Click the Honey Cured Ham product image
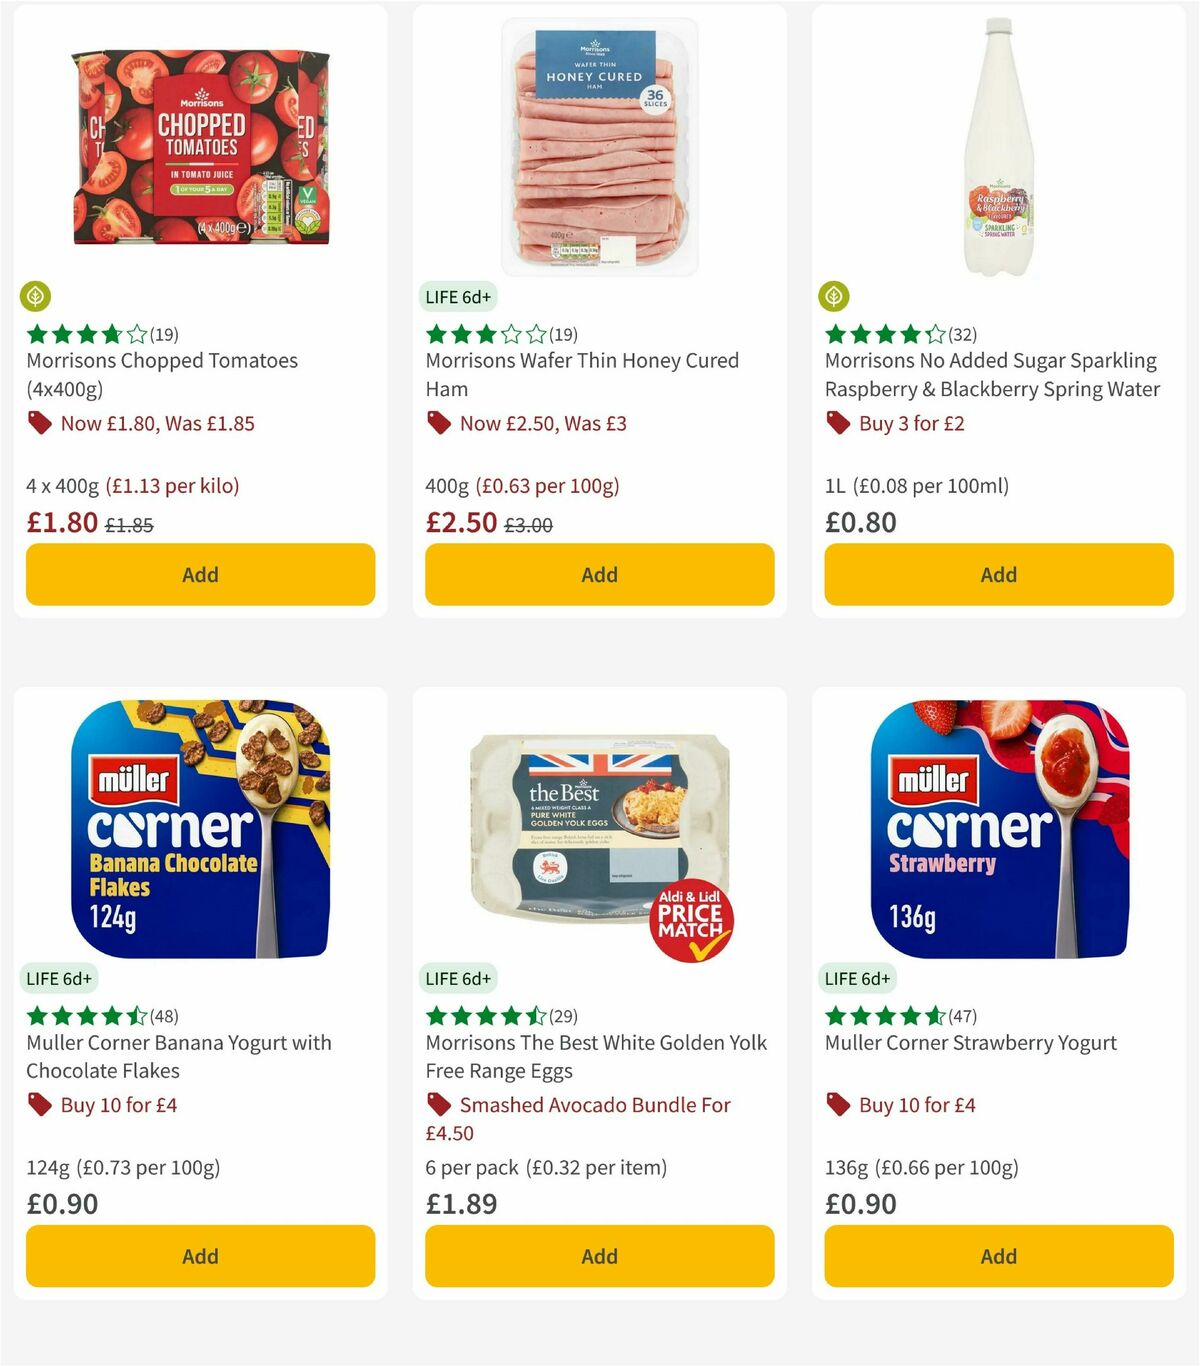1200x1366 pixels. (598, 140)
